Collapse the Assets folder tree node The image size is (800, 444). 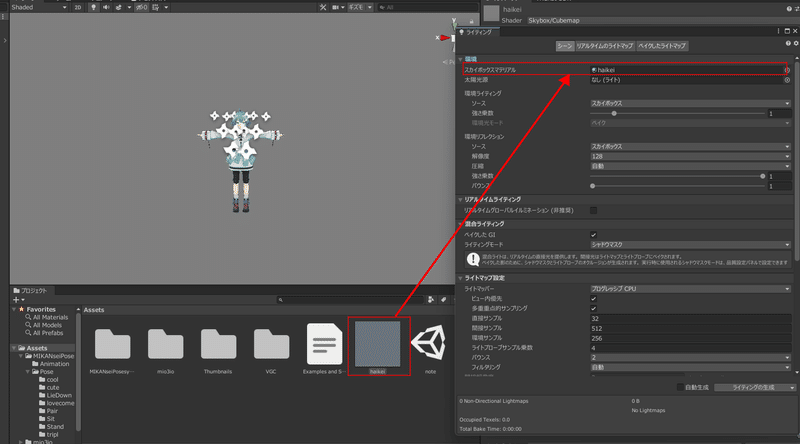[x=14, y=348]
